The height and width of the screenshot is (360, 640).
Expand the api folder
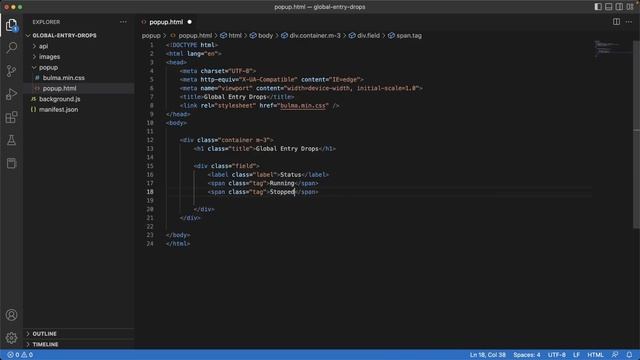tap(43, 46)
